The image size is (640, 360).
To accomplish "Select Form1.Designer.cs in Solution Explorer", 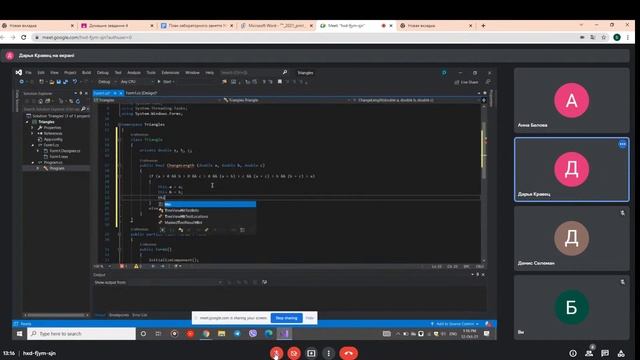I will 64,151.
